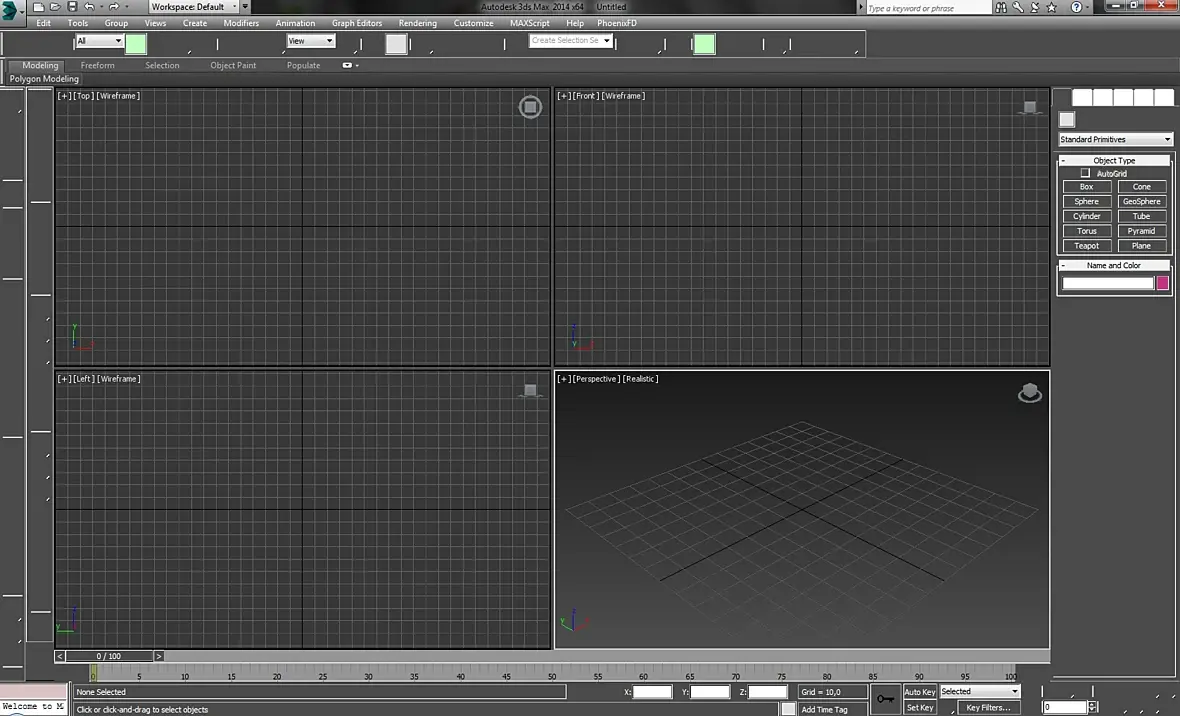1180x716 pixels.
Task: Click the light gray square next to Standard Primitives panel
Action: [1066, 119]
